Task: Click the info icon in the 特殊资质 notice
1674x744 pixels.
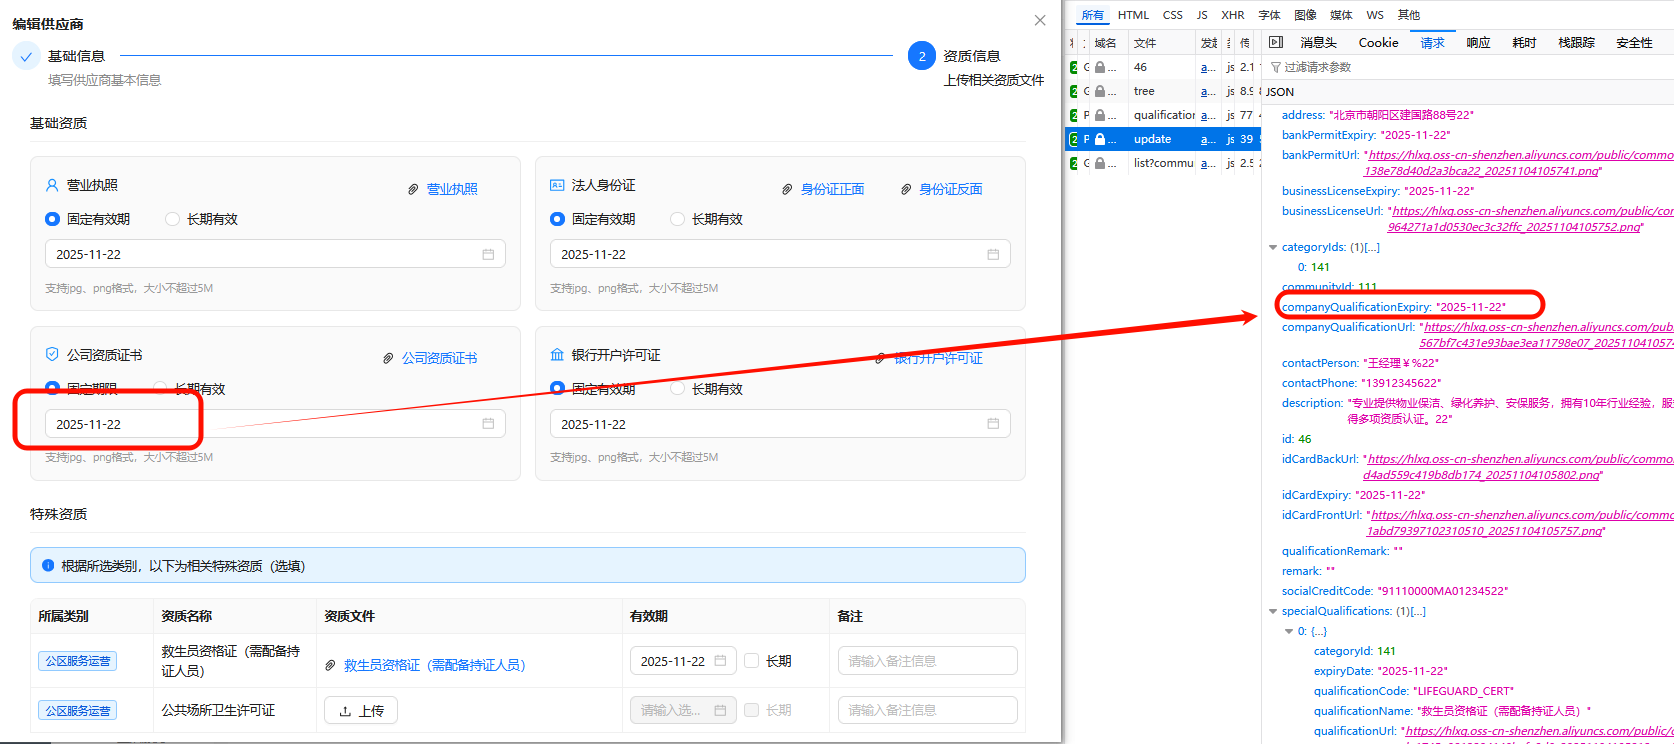Action: coord(48,565)
